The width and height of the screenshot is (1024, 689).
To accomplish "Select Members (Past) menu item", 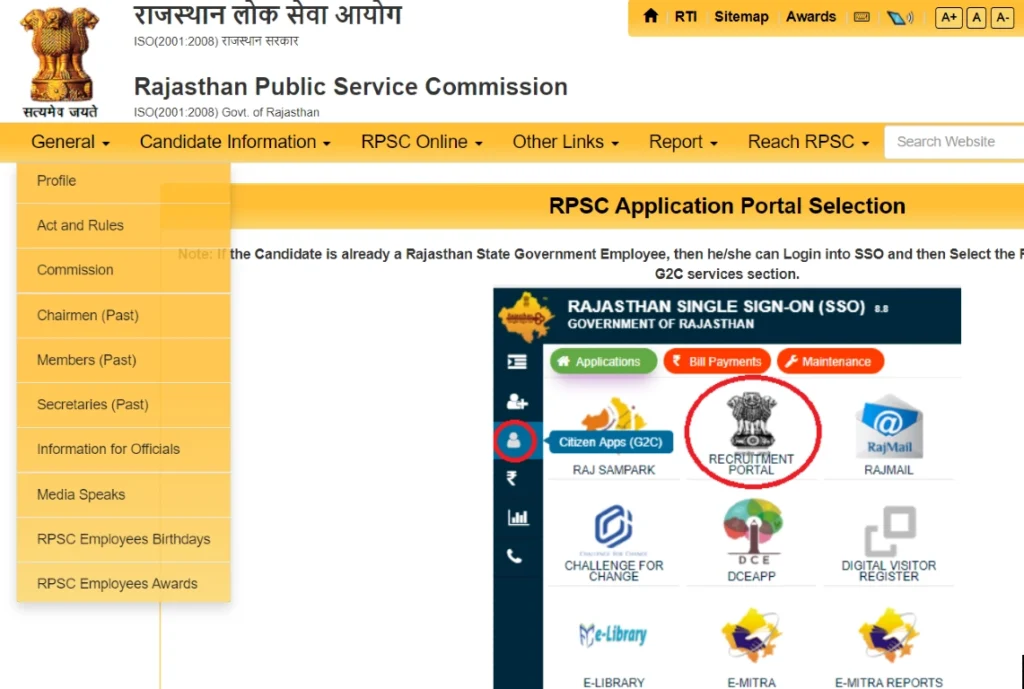I will click(123, 360).
